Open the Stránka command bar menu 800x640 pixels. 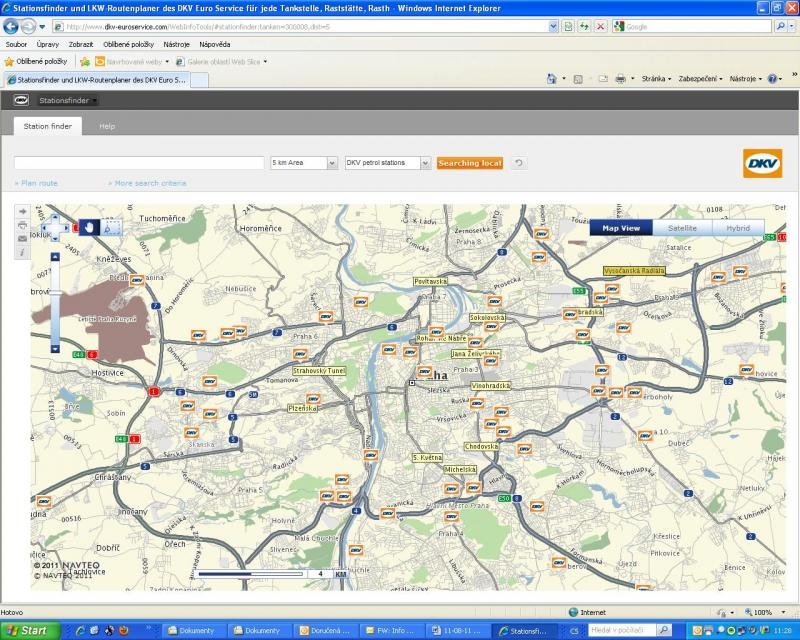coord(656,79)
